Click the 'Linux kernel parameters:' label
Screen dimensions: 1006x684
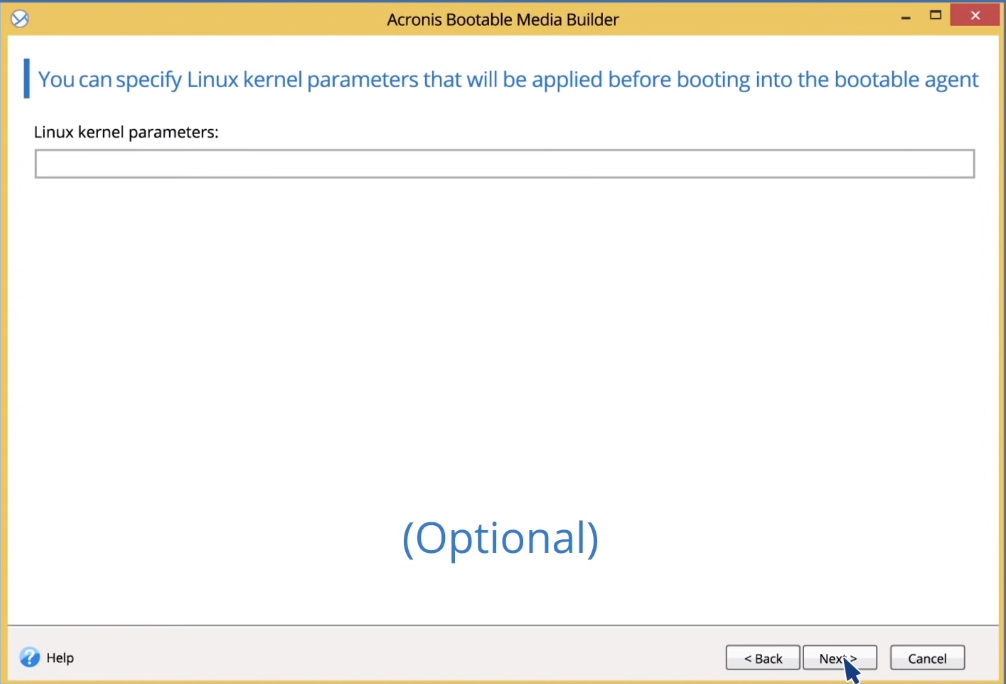click(x=126, y=132)
